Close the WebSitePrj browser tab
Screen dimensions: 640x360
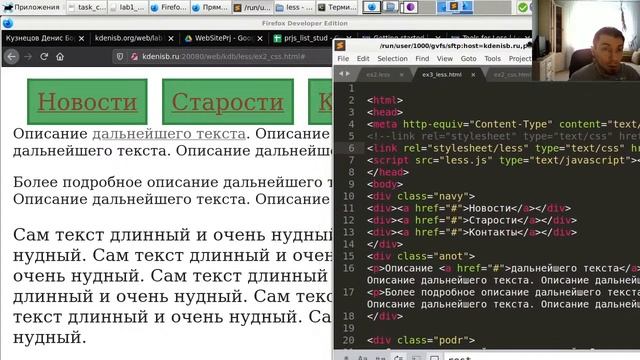[260, 38]
